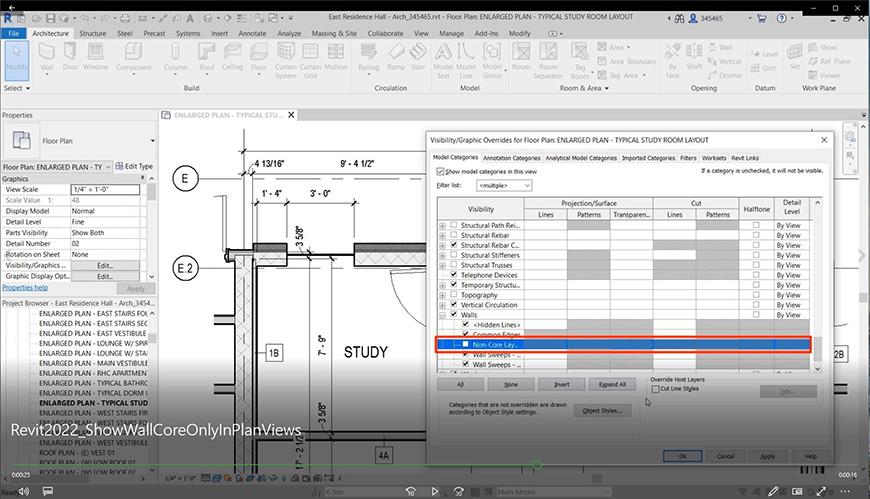Expand the Temporary Structu... category

(443, 285)
